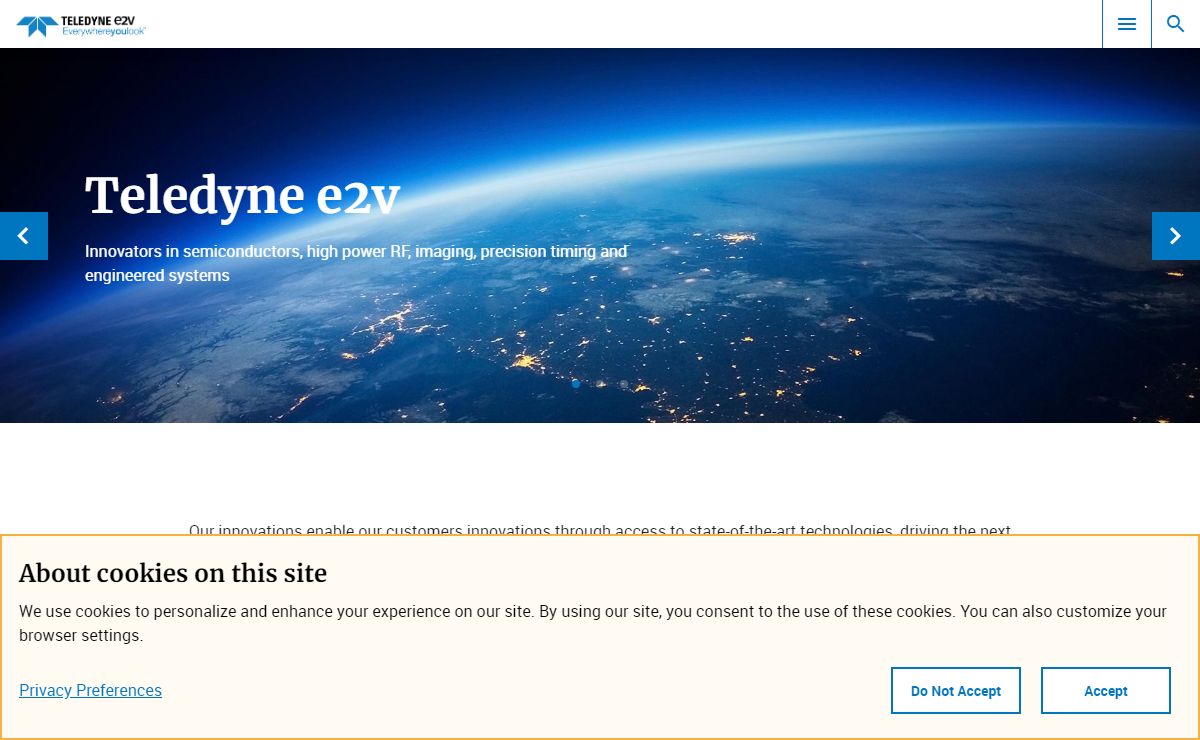This screenshot has height=740, width=1200.
Task: Click the 'Our innovations enable our customers' text
Action: tap(600, 530)
